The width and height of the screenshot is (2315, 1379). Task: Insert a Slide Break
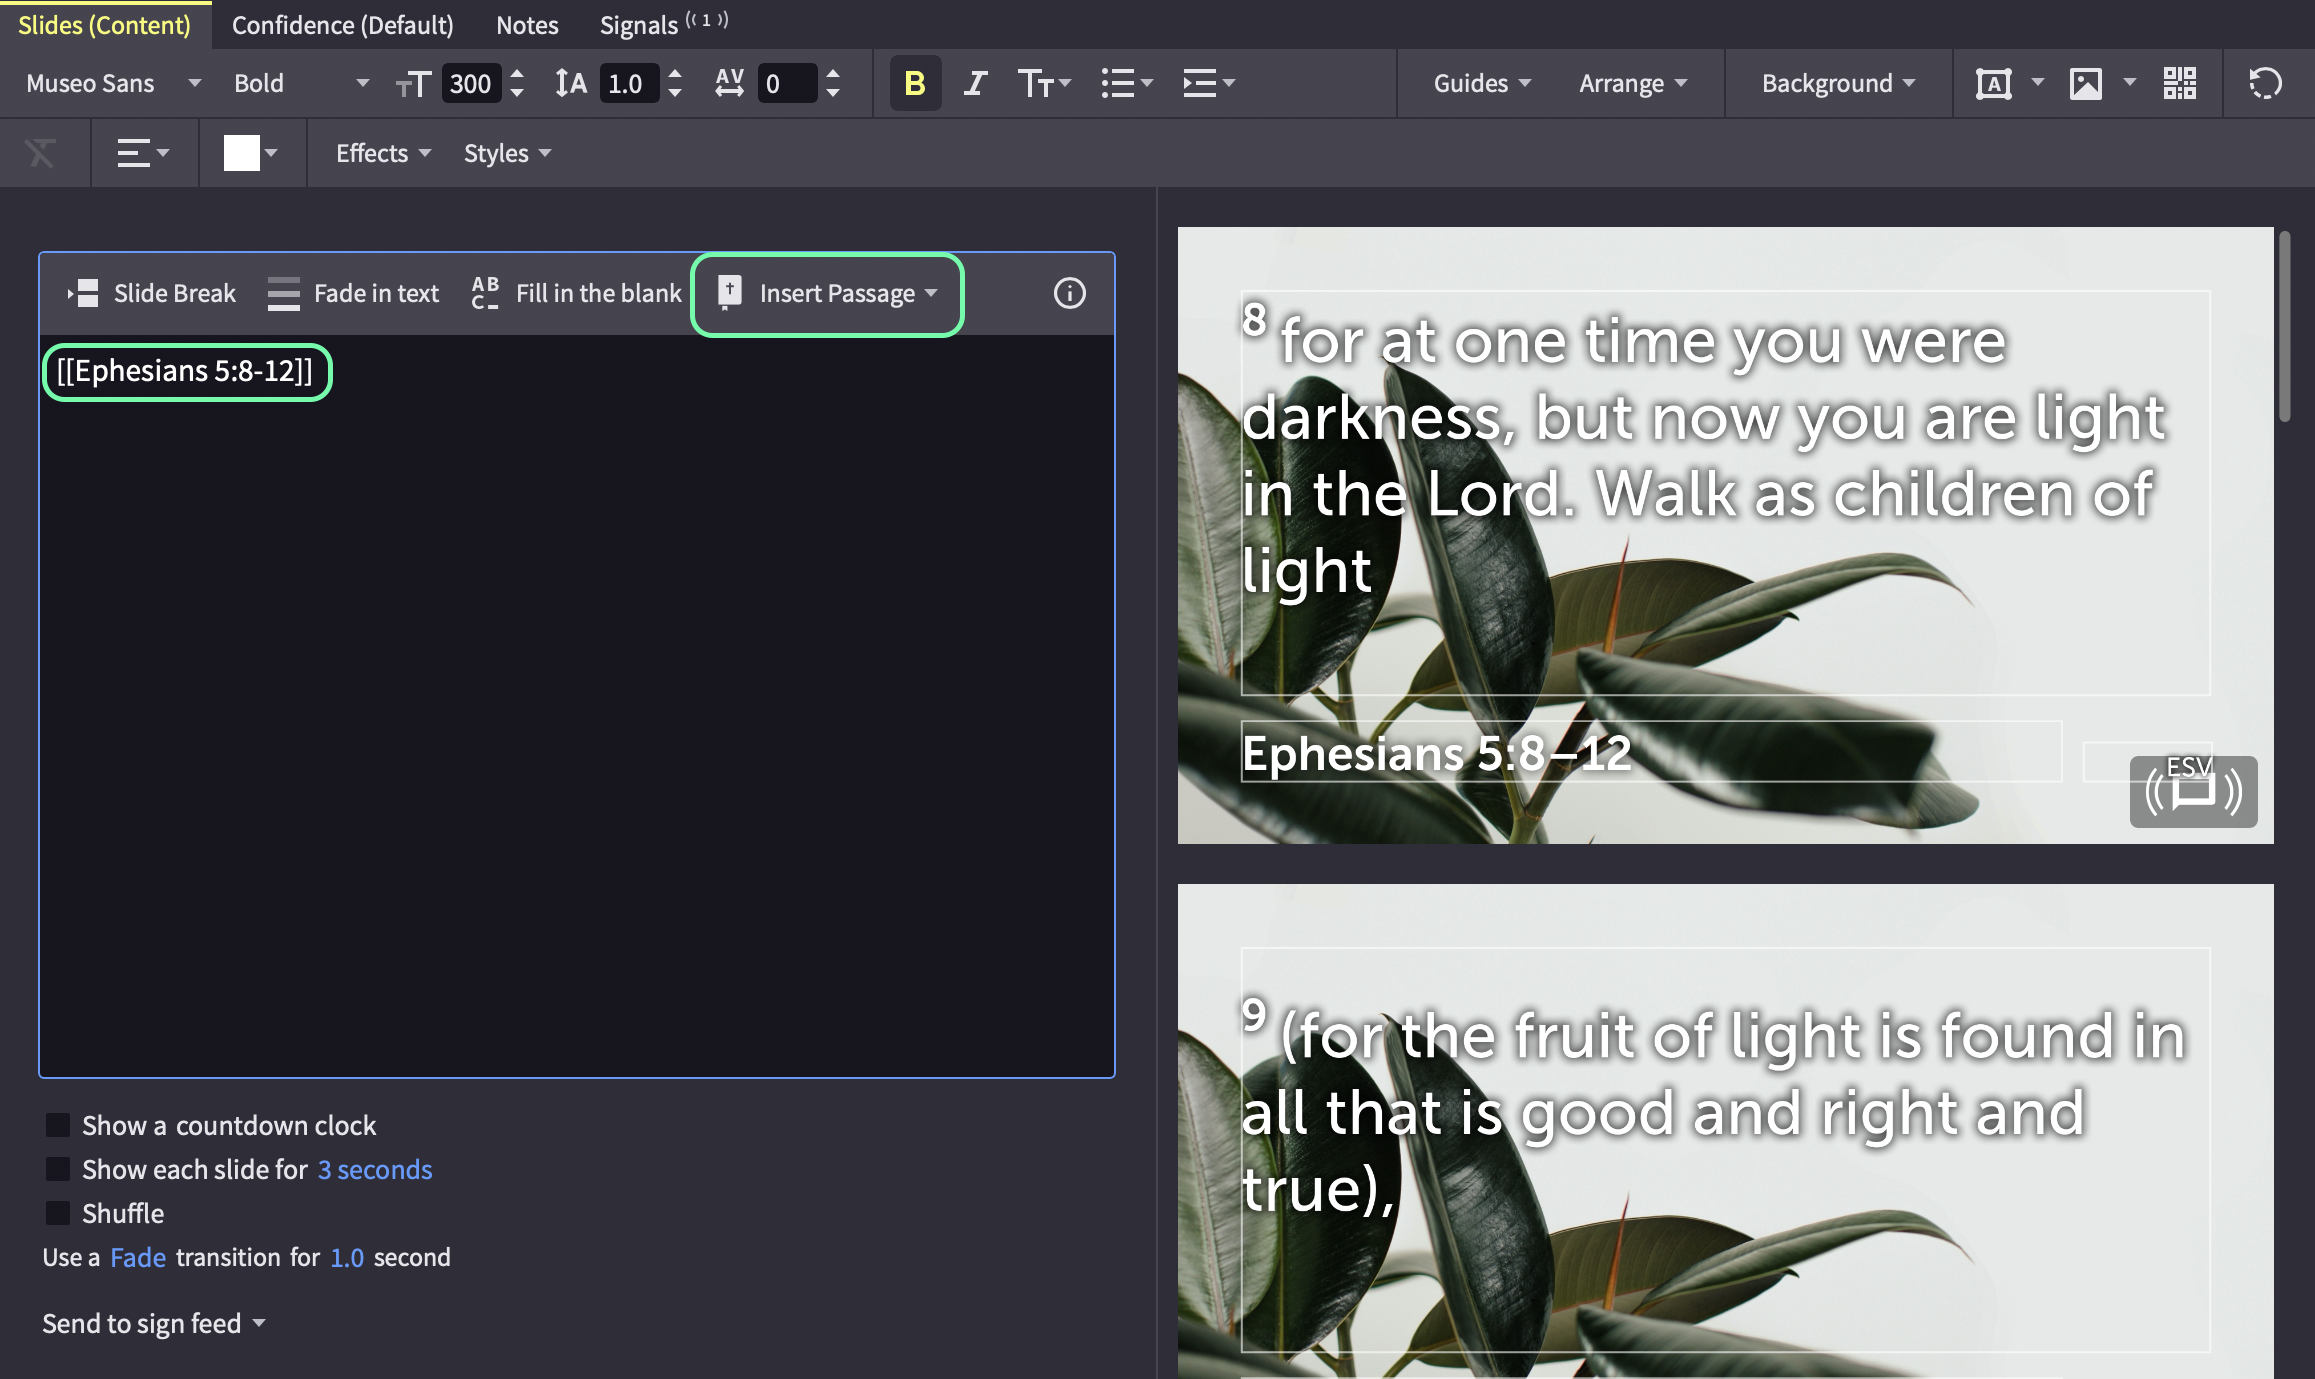point(152,293)
